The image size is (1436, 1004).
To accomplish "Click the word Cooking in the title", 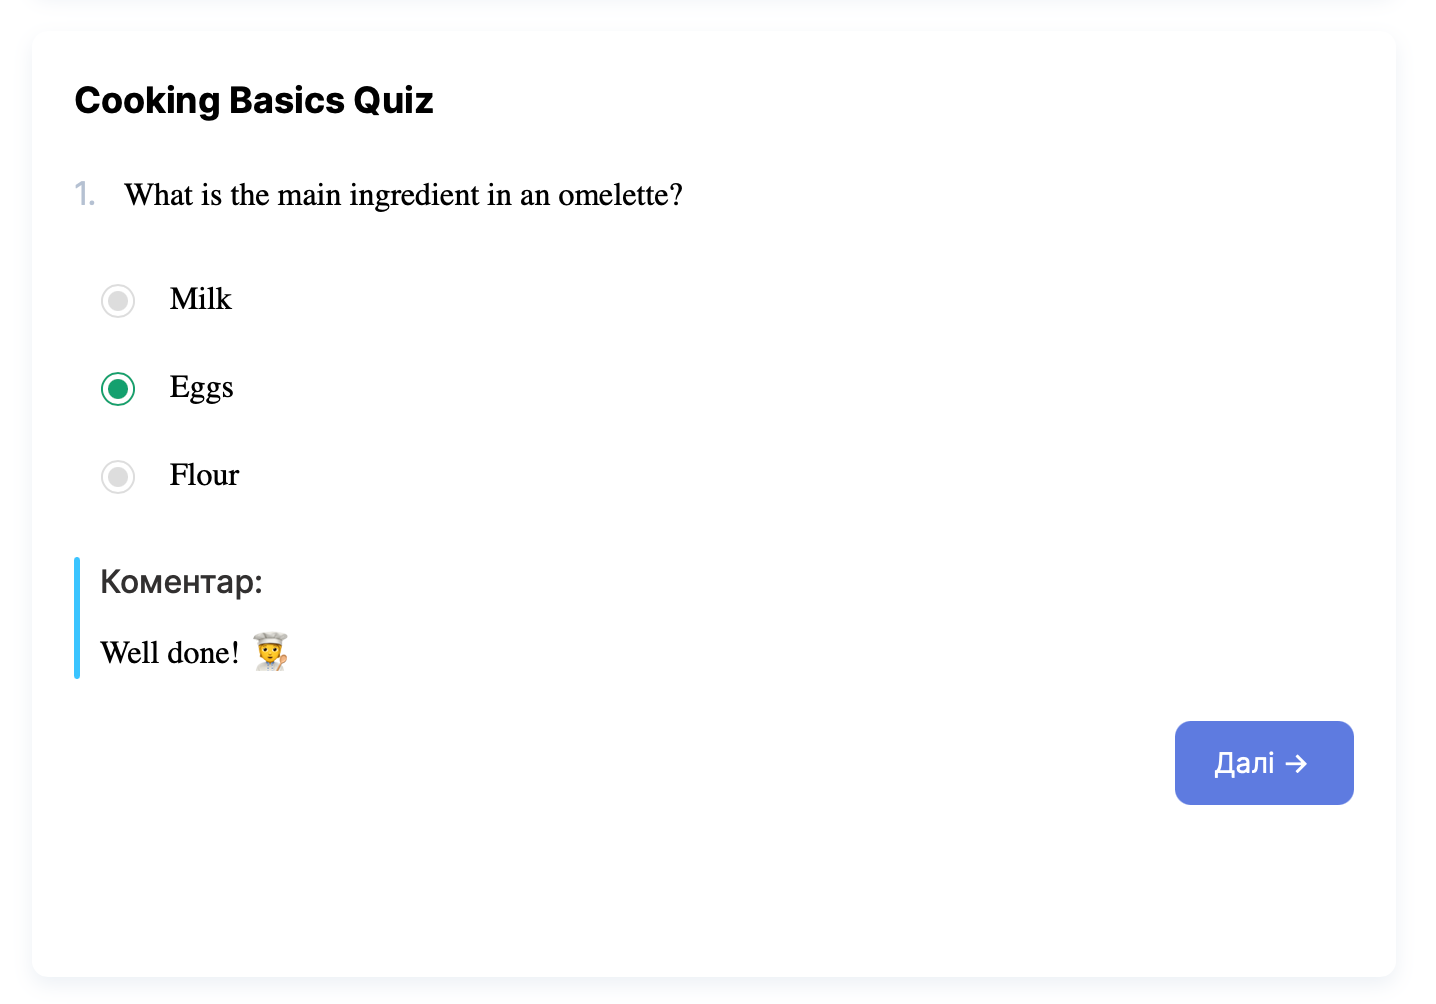I will [147, 101].
